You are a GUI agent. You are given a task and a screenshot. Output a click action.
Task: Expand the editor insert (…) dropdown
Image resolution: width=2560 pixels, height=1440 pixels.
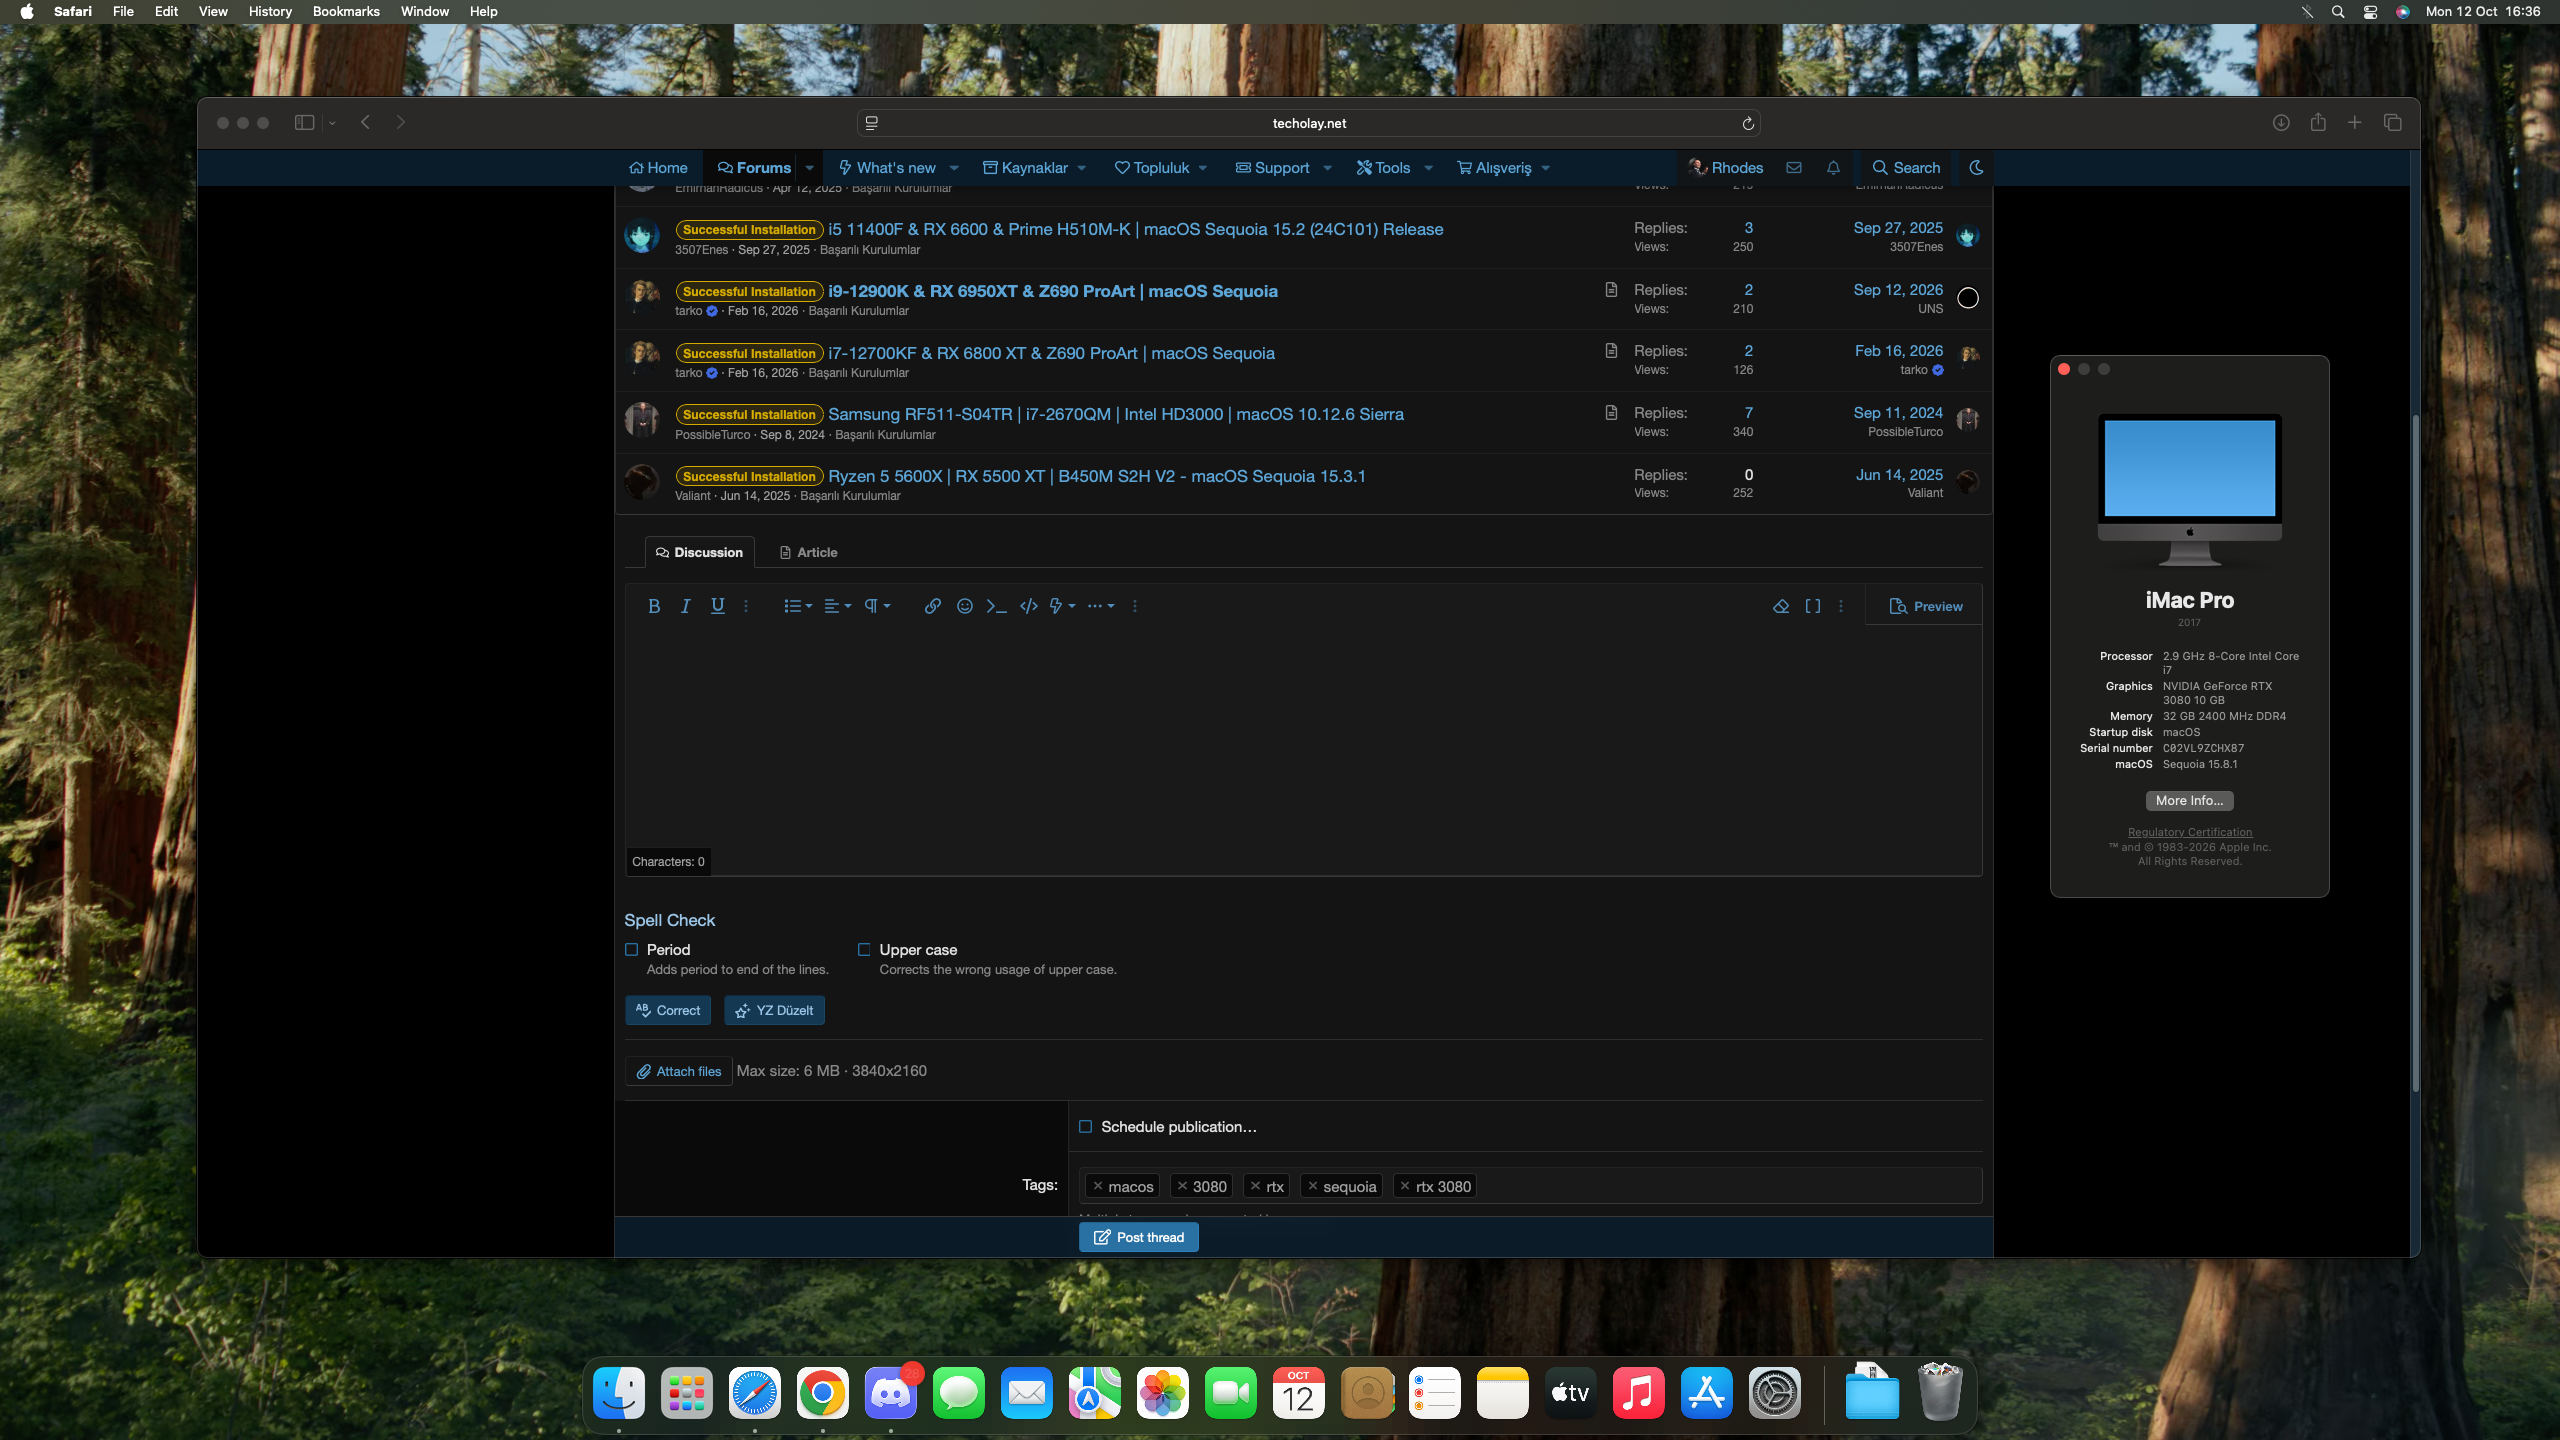pos(1101,606)
